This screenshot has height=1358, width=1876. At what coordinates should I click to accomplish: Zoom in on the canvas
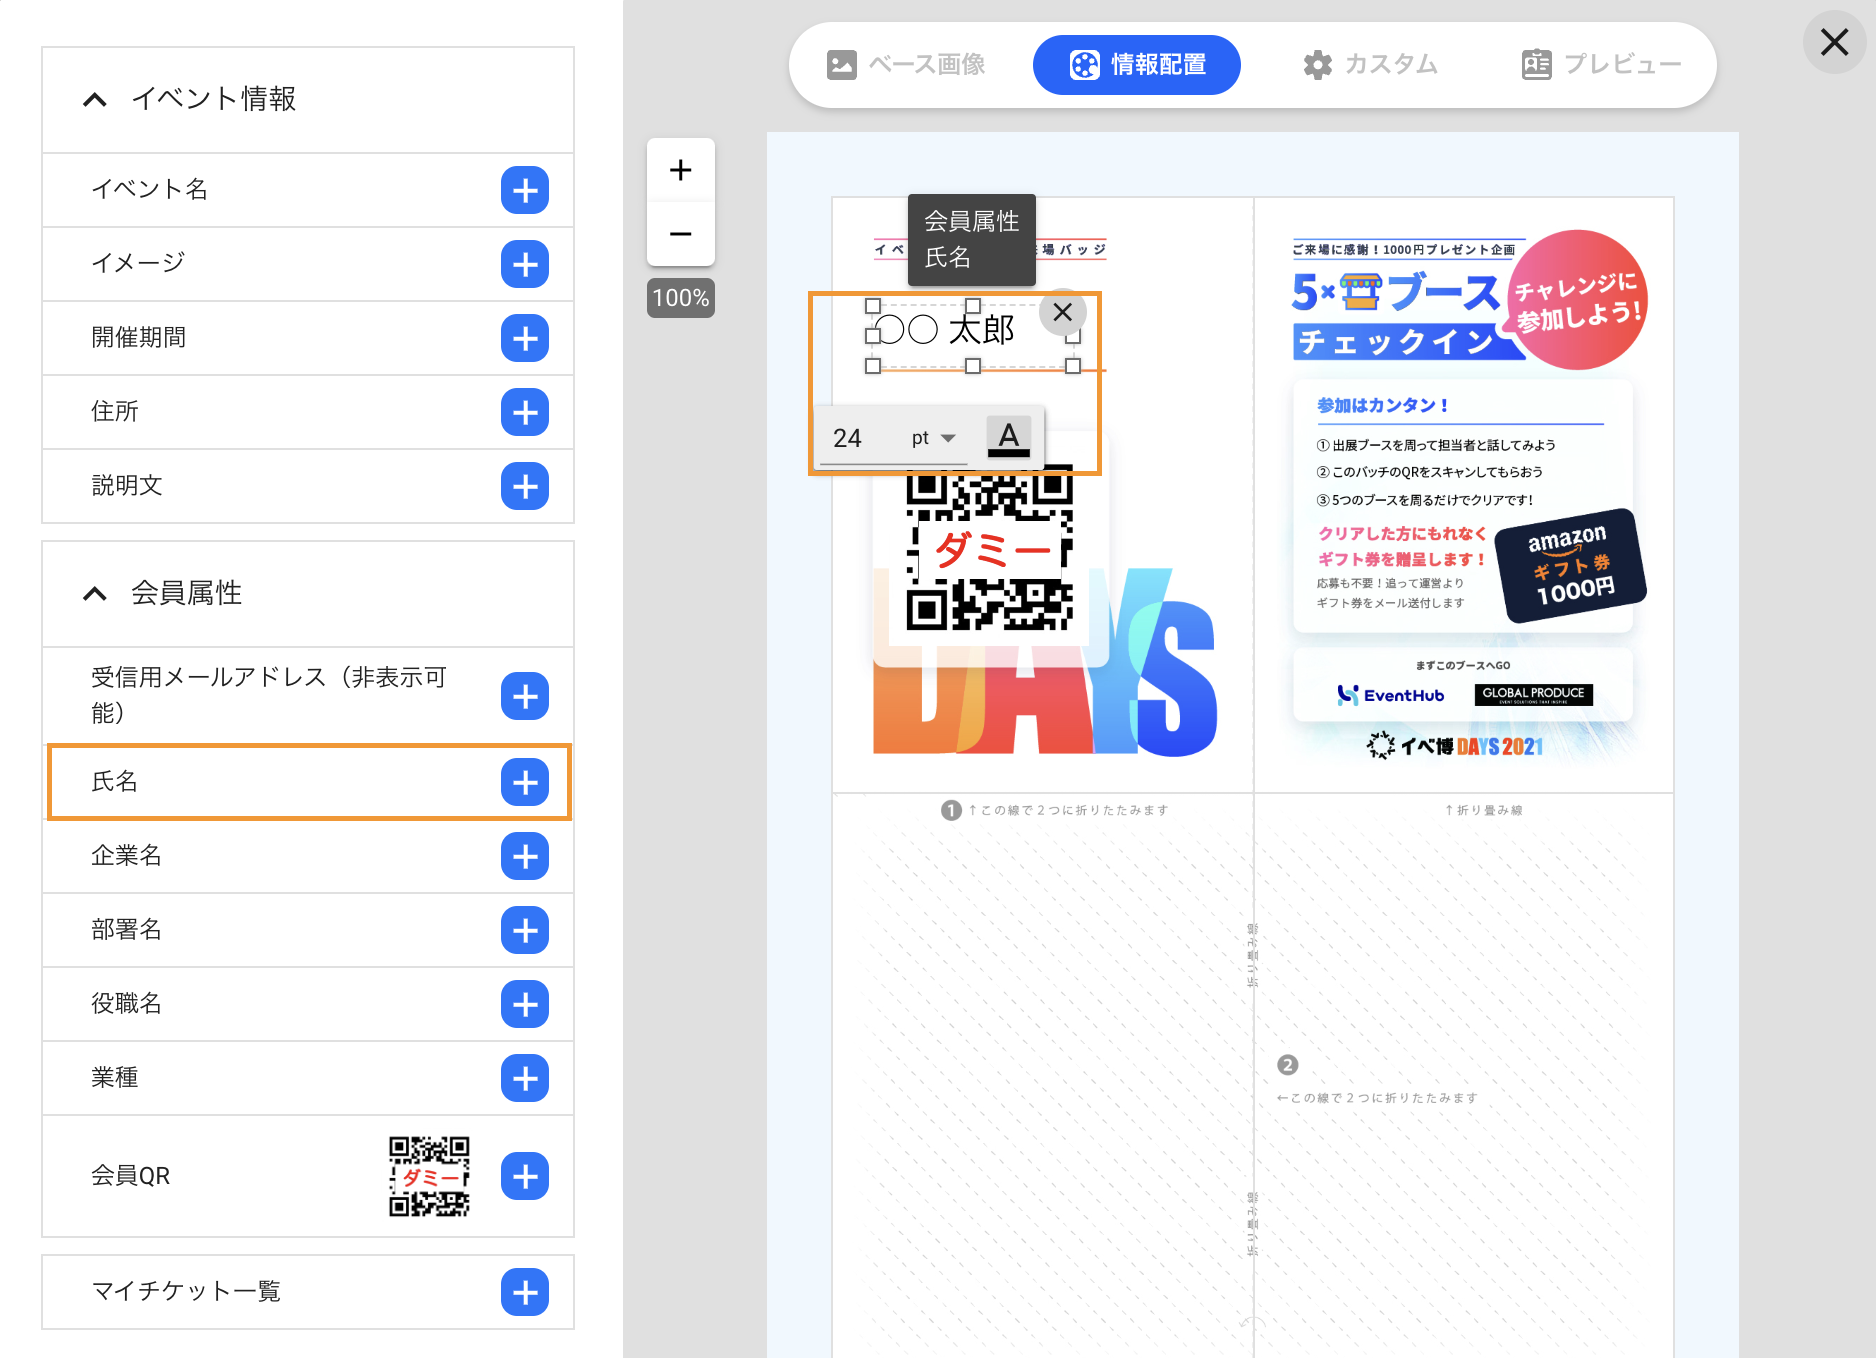click(x=681, y=170)
